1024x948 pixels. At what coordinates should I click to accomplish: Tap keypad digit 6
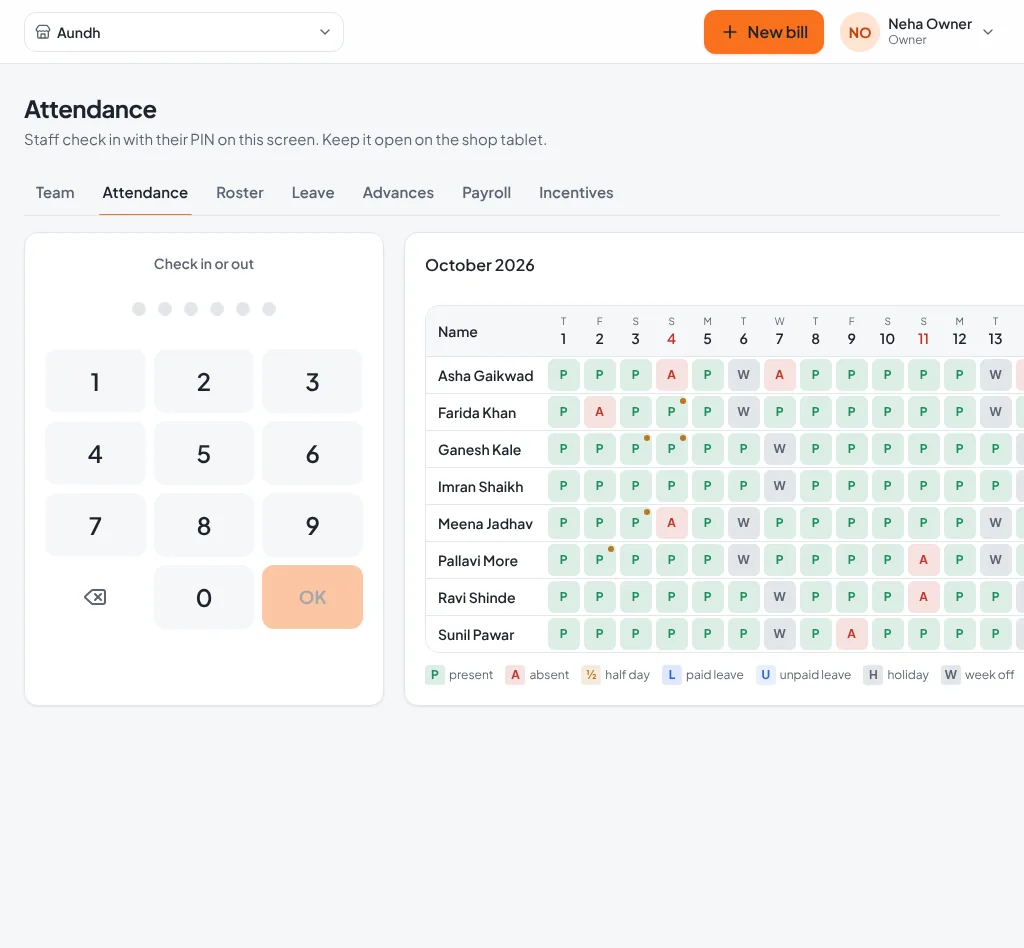312,453
